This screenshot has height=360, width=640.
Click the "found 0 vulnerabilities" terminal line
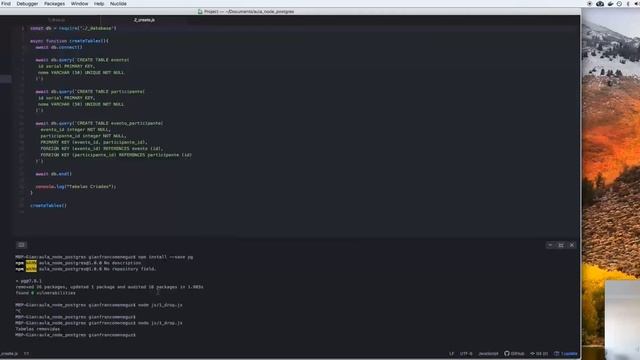coord(45,293)
